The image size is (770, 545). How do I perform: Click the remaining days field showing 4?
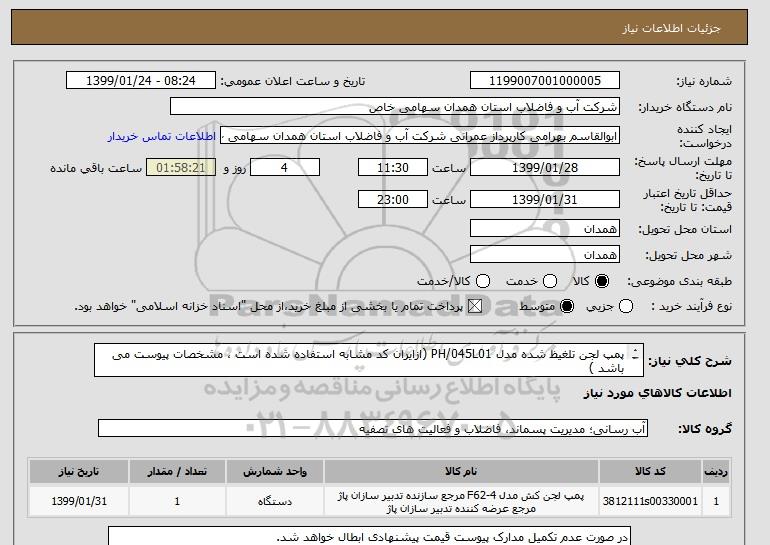point(285,167)
